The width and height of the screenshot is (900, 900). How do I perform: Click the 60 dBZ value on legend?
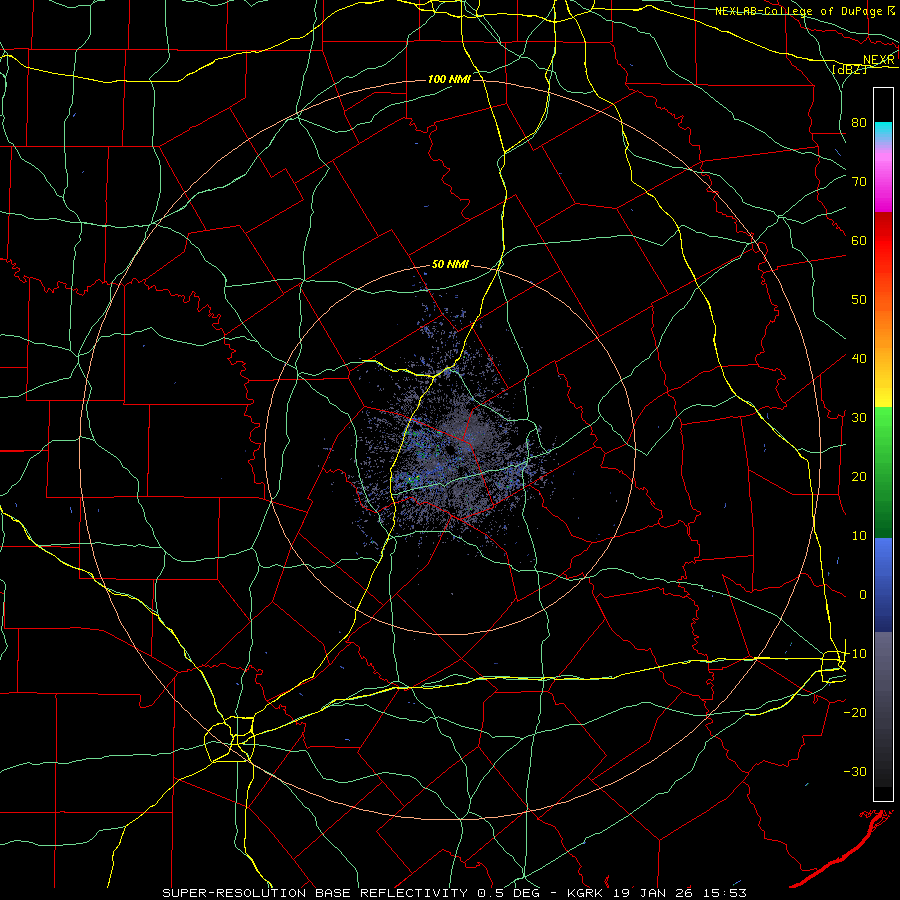[859, 240]
